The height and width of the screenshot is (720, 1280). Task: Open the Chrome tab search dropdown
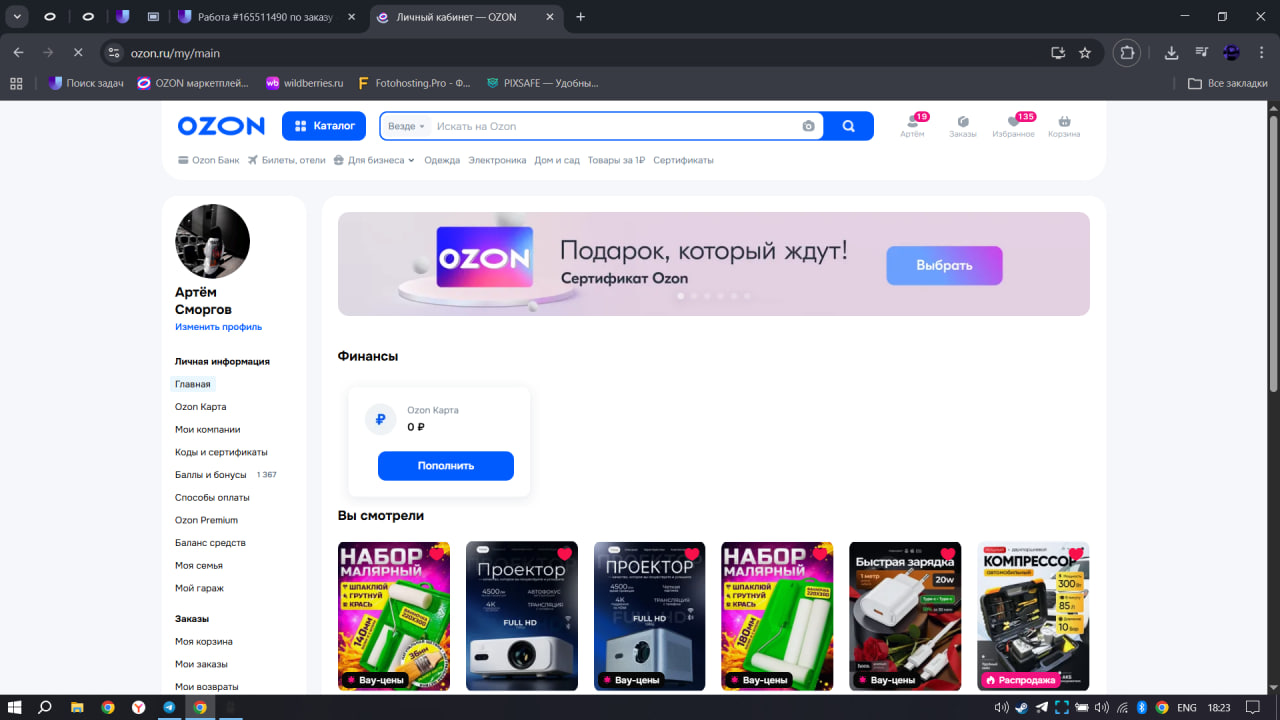click(17, 17)
